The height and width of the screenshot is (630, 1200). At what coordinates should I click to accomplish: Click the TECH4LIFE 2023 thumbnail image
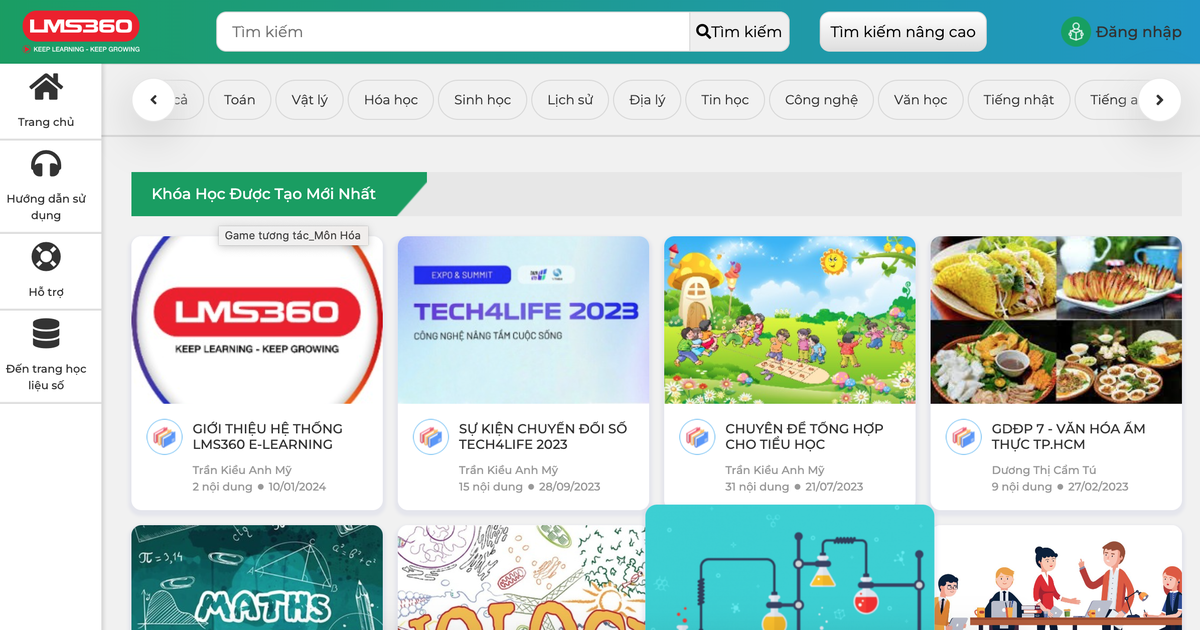pos(523,319)
